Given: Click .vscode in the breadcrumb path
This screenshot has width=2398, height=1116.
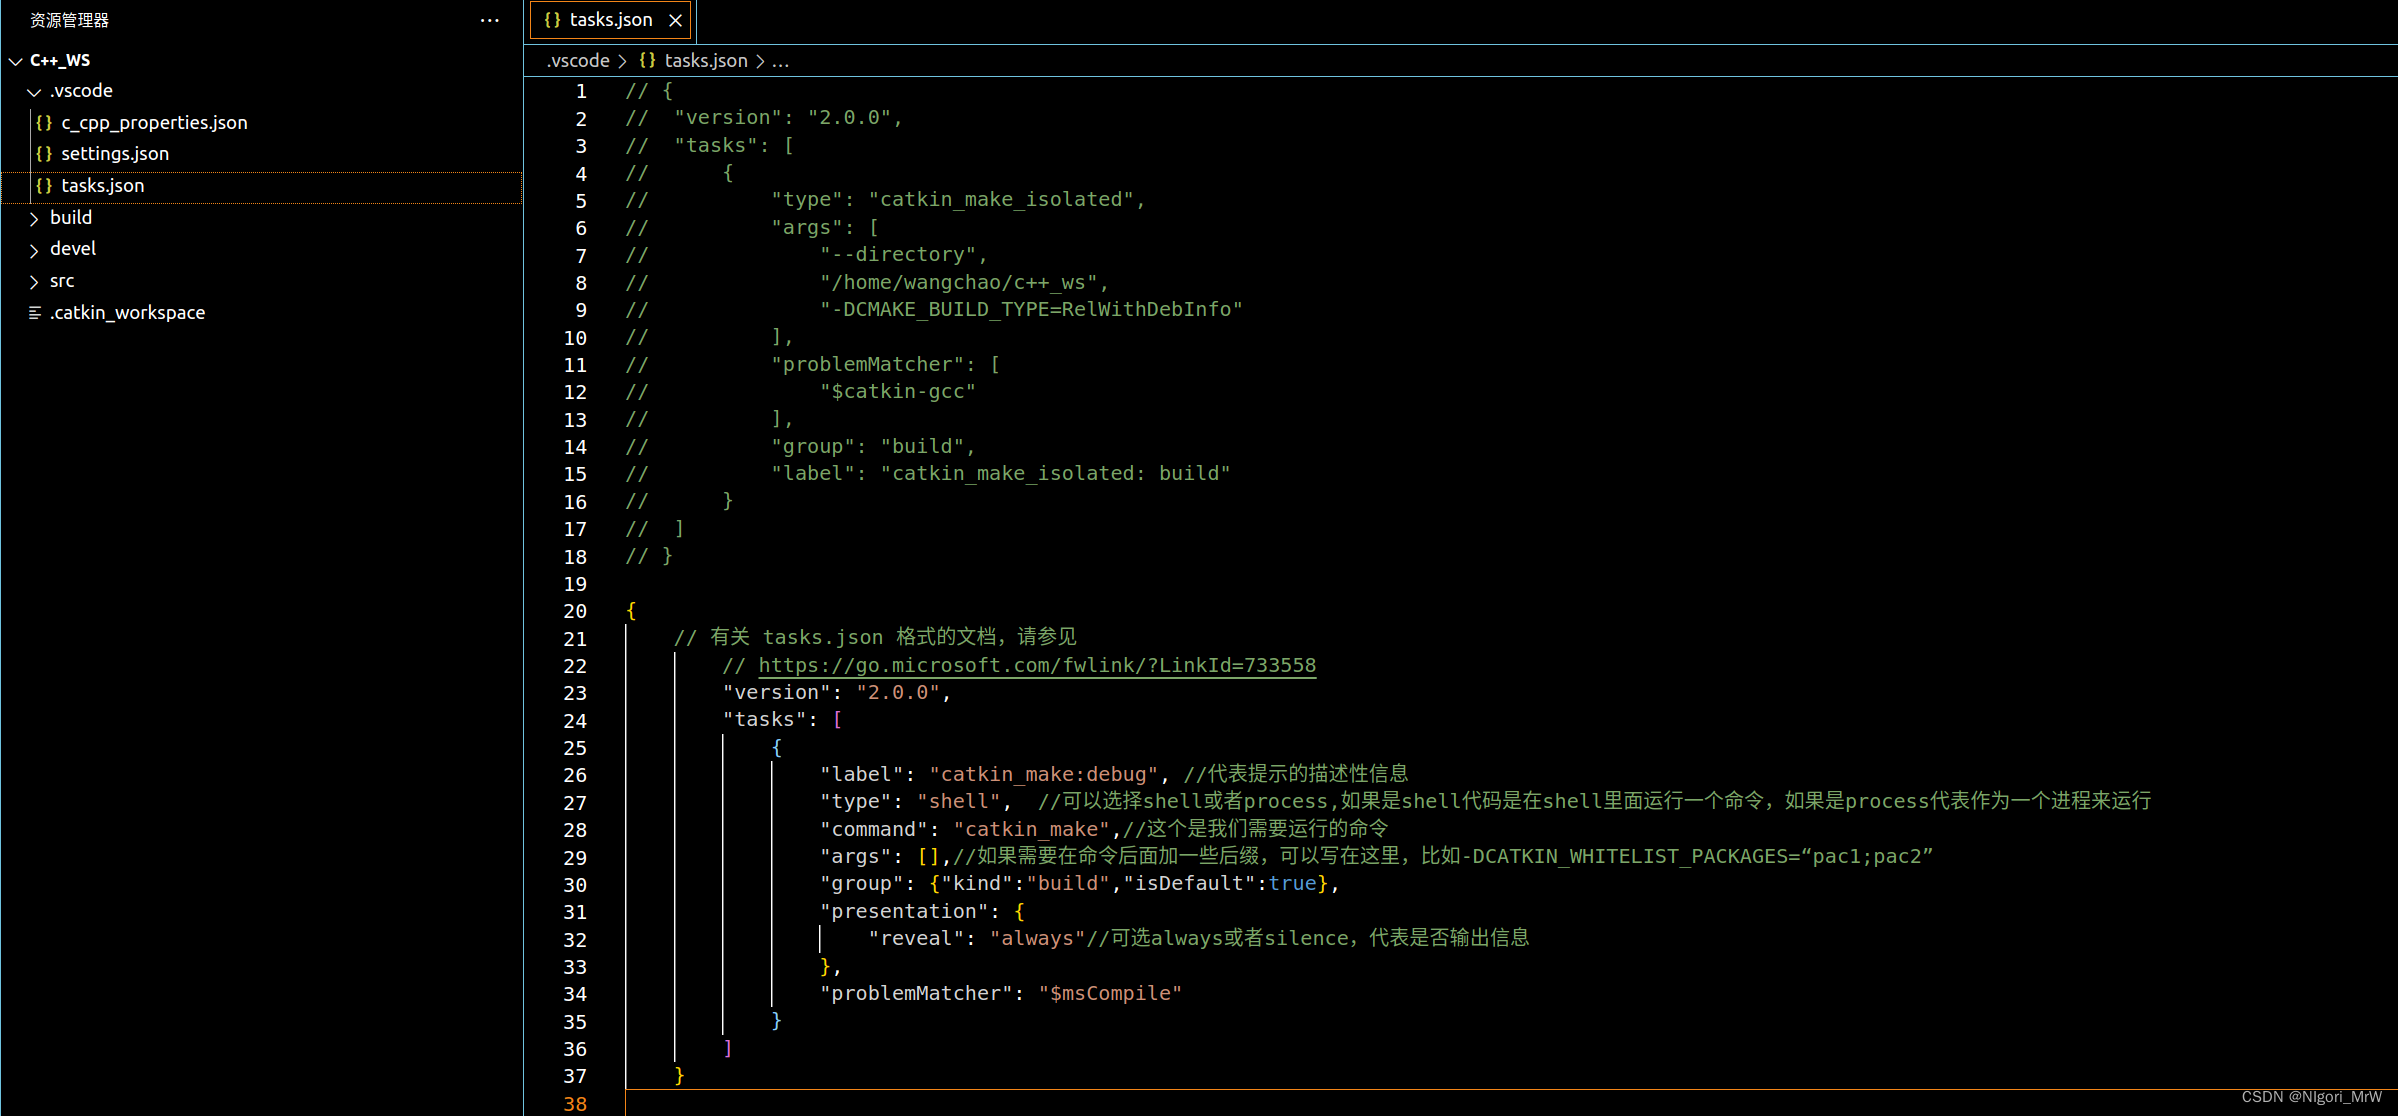Looking at the screenshot, I should tap(578, 60).
